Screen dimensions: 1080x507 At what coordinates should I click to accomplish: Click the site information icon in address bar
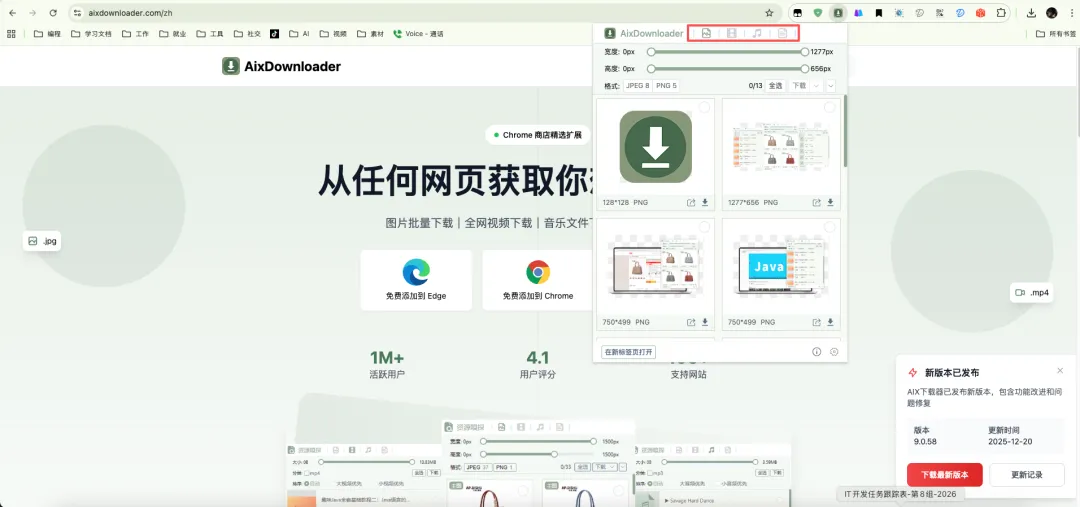pos(77,12)
